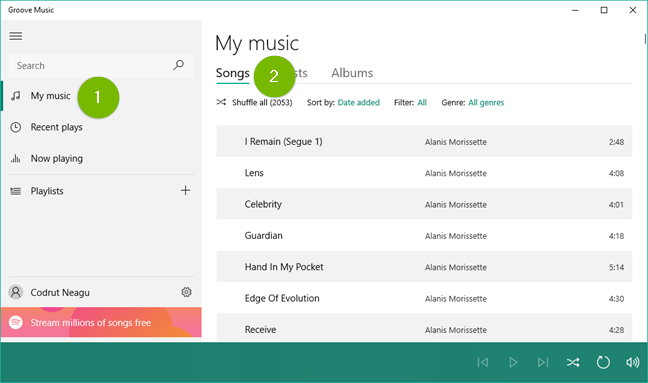The height and width of the screenshot is (383, 648).
Task: Click Stream millions of songs free banner
Action: point(101,322)
